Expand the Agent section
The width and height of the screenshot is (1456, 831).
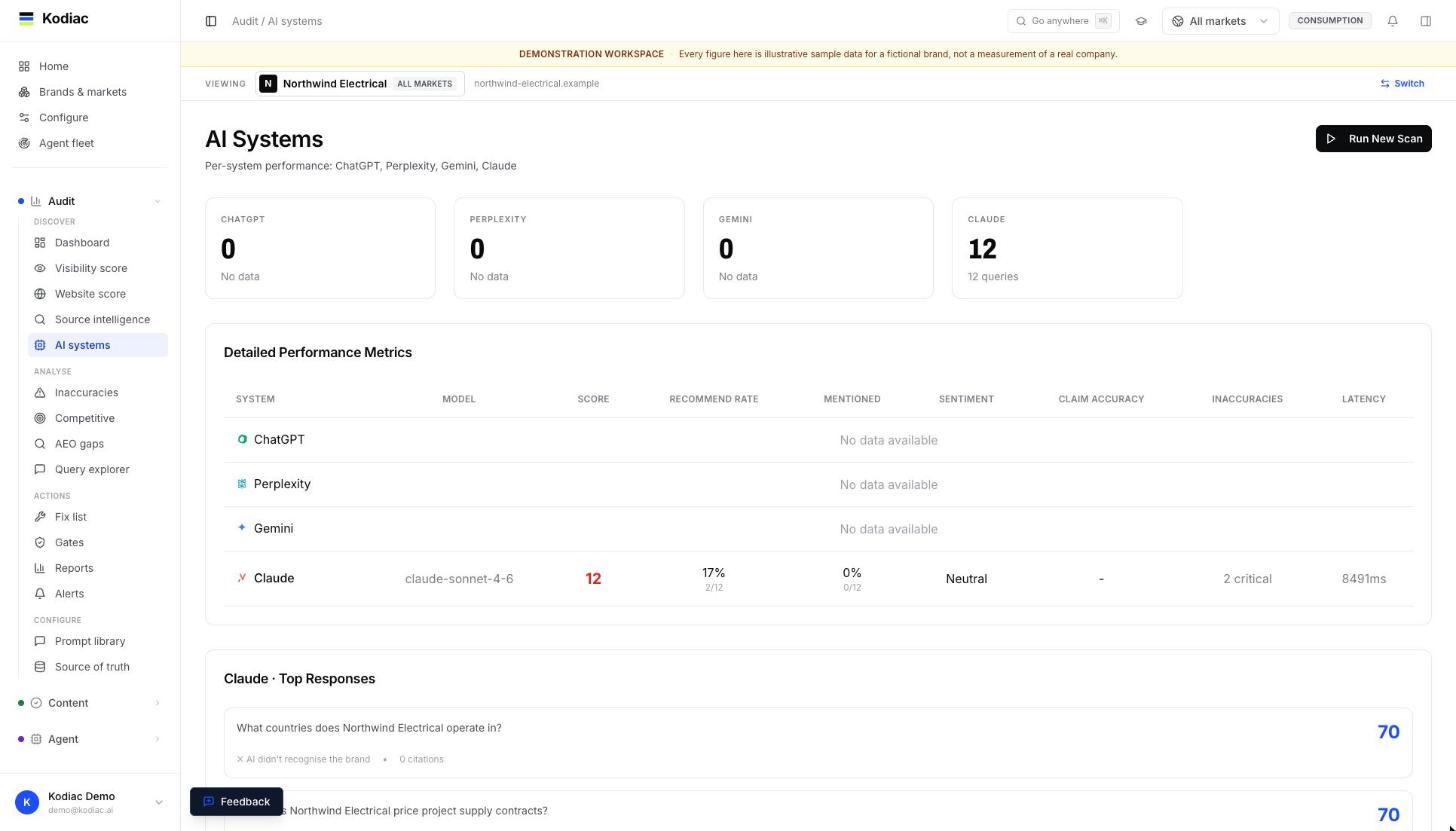point(157,739)
